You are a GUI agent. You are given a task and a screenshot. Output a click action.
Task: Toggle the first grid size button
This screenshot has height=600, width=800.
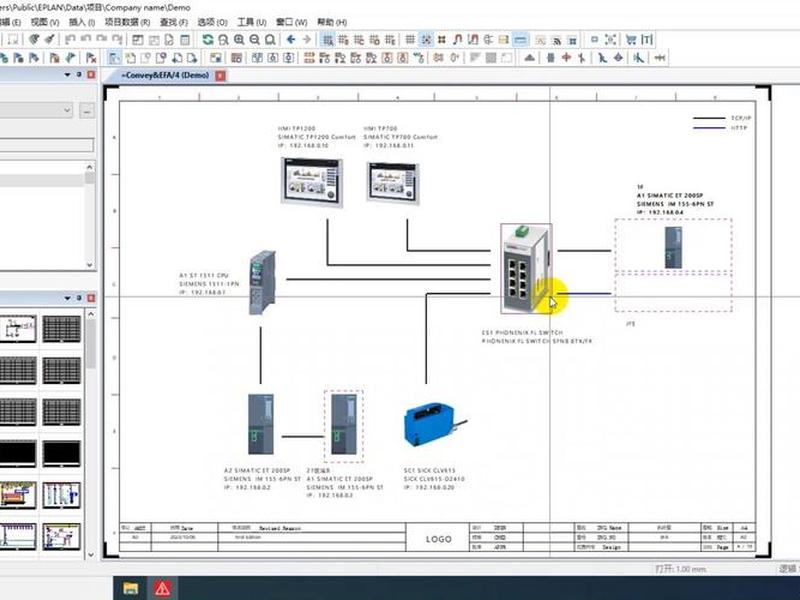328,40
